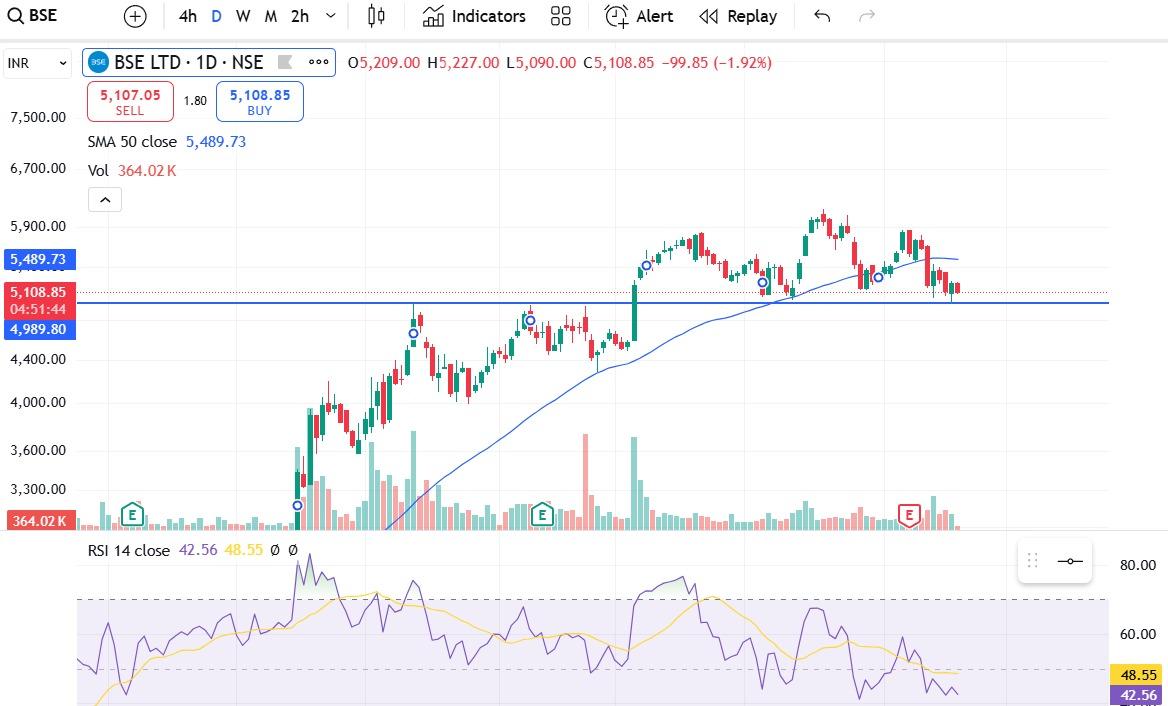
Task: Click the flag icon beside NSE
Action: (285, 63)
